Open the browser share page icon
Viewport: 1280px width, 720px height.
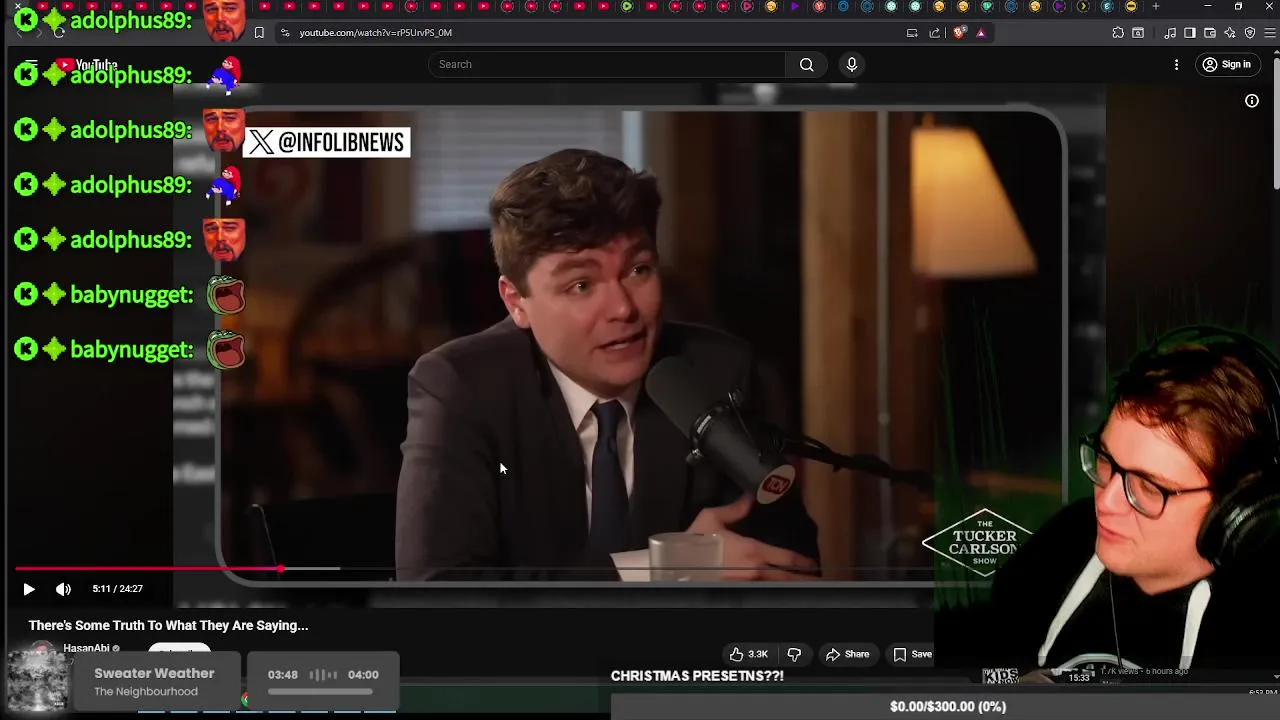tap(935, 33)
